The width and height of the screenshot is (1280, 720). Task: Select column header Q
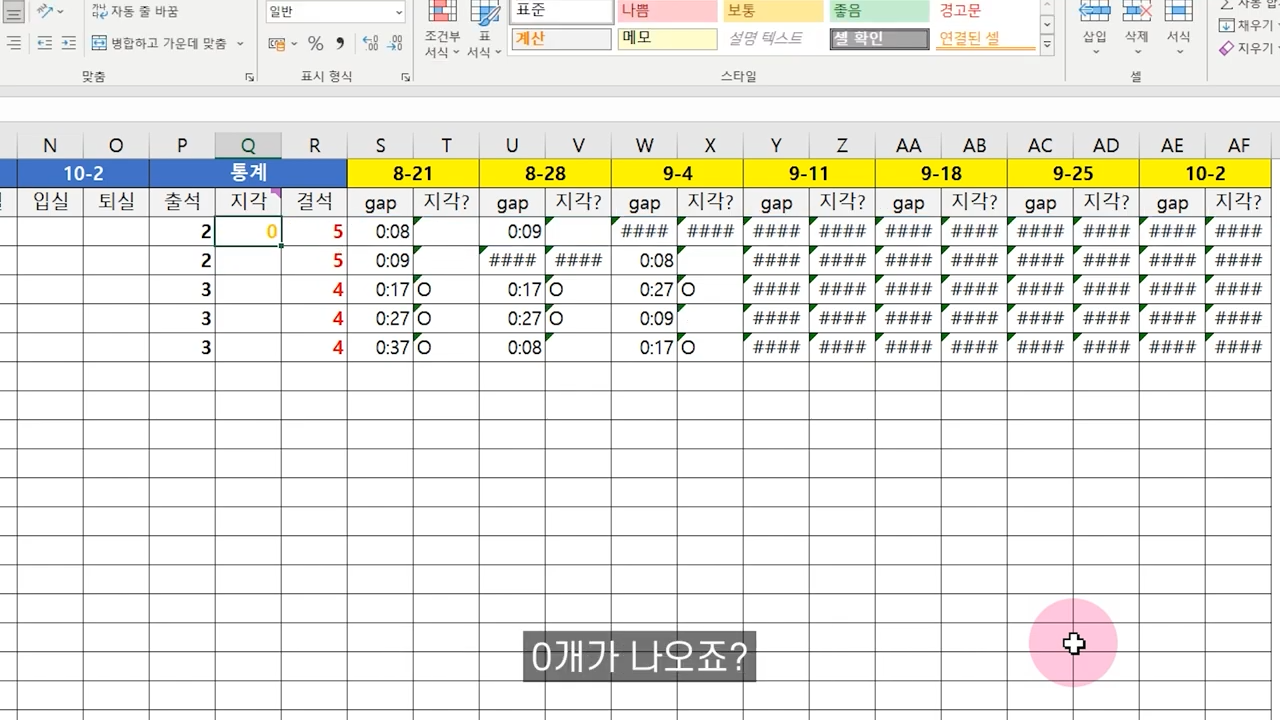click(248, 146)
